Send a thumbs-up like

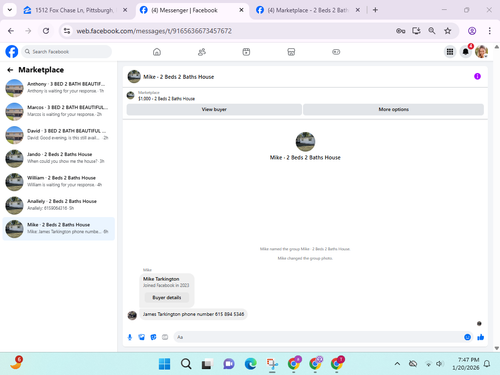[481, 337]
